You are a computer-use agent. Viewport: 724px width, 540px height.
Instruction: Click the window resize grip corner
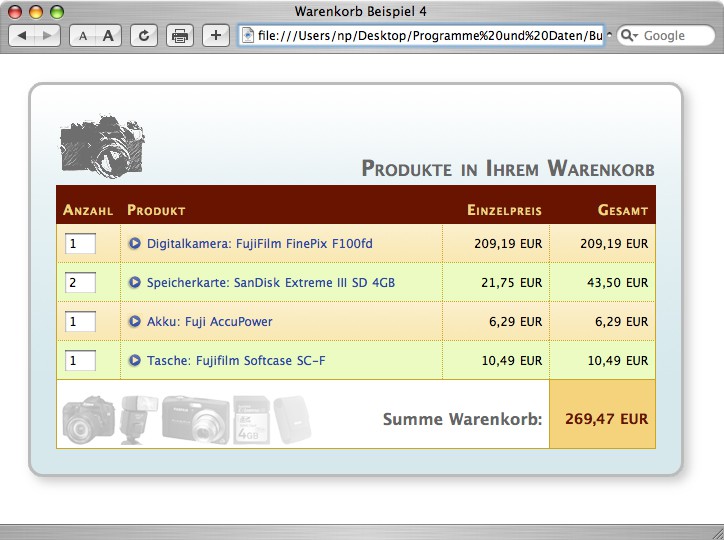(718, 533)
